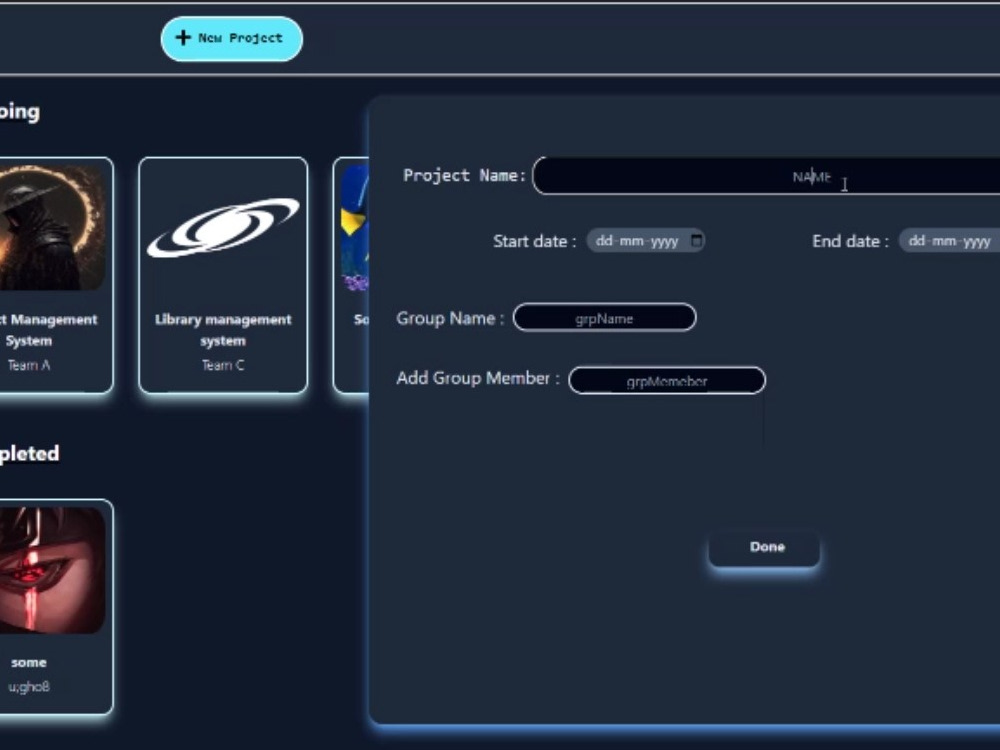
Task: Click the u;gho8 team label
Action: (x=29, y=687)
